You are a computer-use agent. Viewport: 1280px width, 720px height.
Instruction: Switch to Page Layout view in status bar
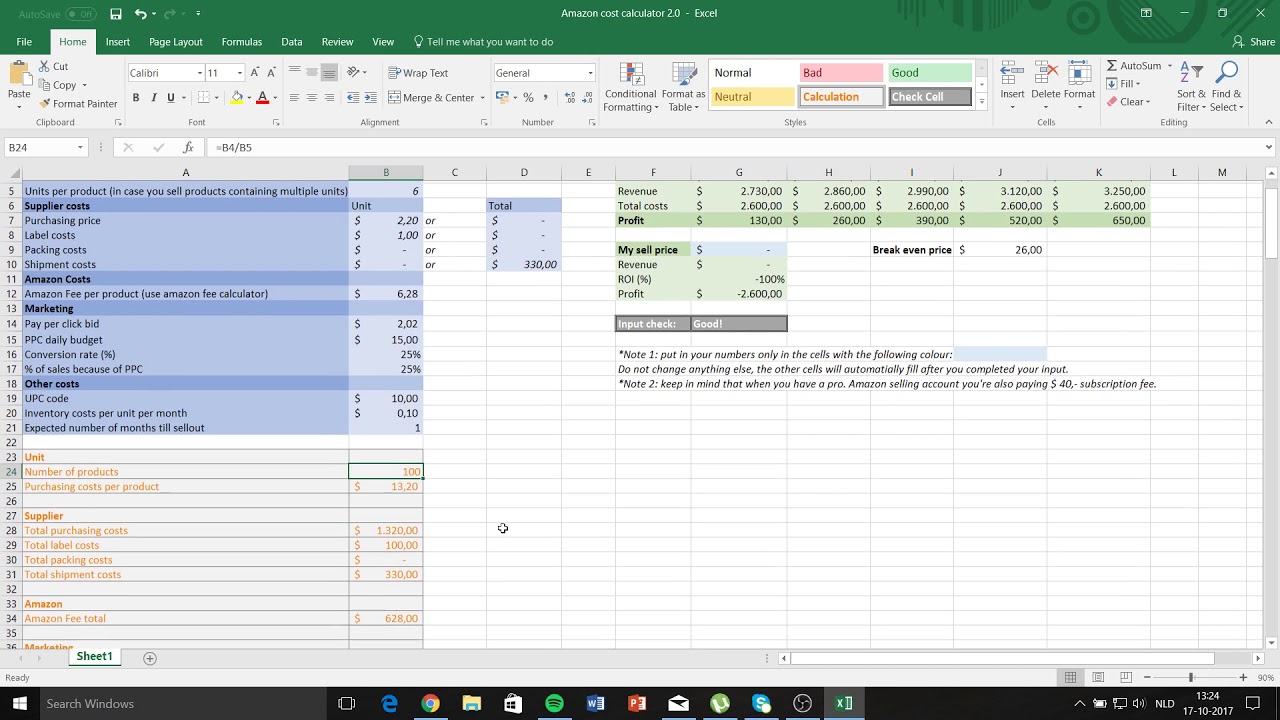click(1098, 677)
